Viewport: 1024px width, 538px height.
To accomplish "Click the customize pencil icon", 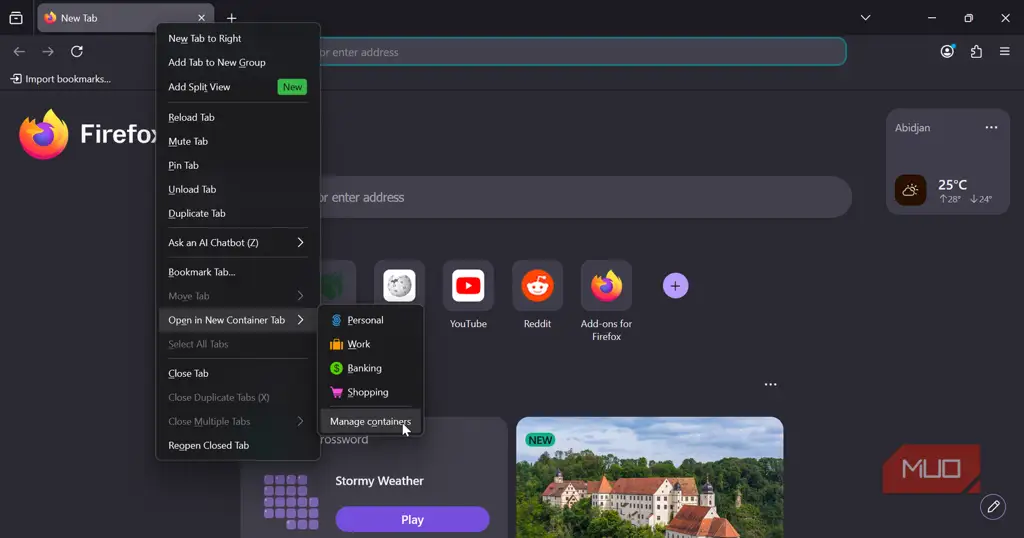I will (x=993, y=507).
